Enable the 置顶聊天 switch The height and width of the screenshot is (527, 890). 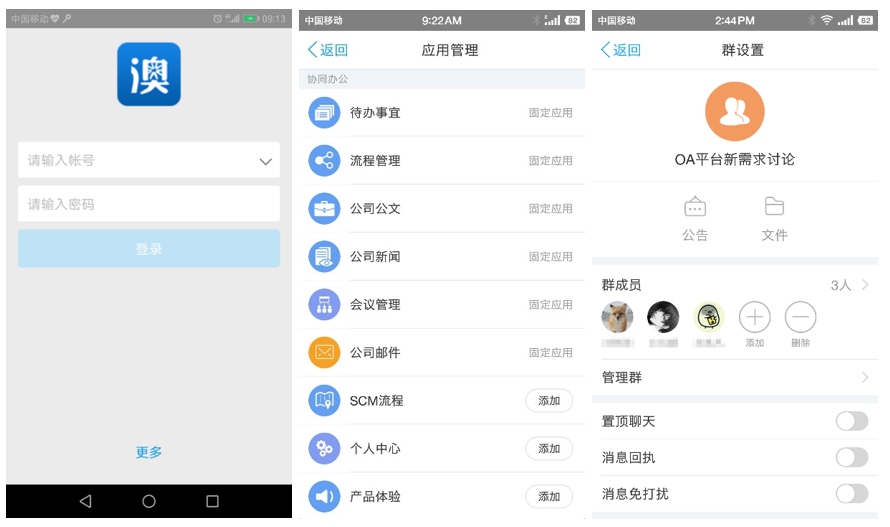[x=851, y=421]
